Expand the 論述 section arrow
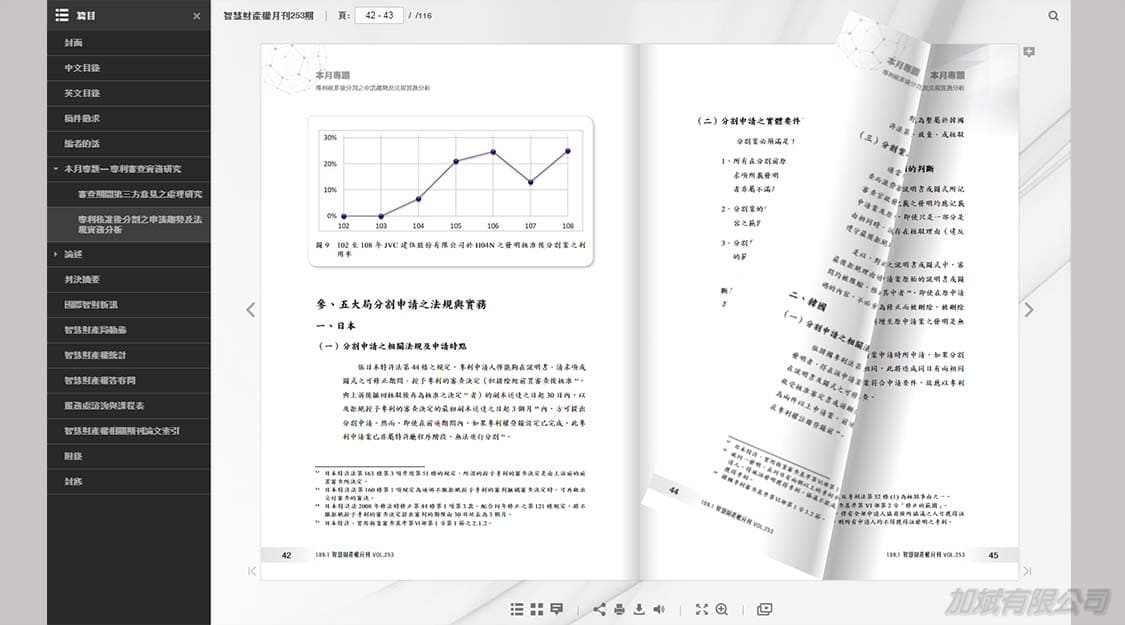The image size is (1125, 625). [x=56, y=254]
